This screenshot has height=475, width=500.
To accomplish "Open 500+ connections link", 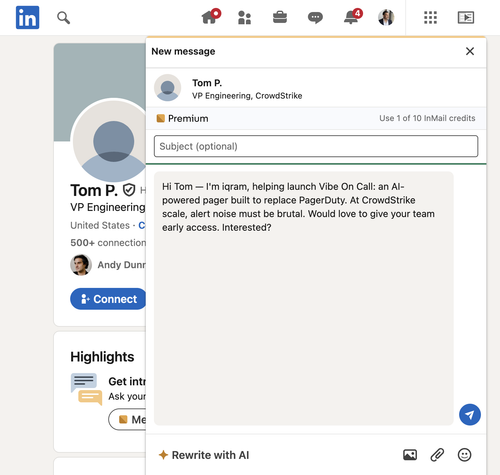I will [108, 243].
